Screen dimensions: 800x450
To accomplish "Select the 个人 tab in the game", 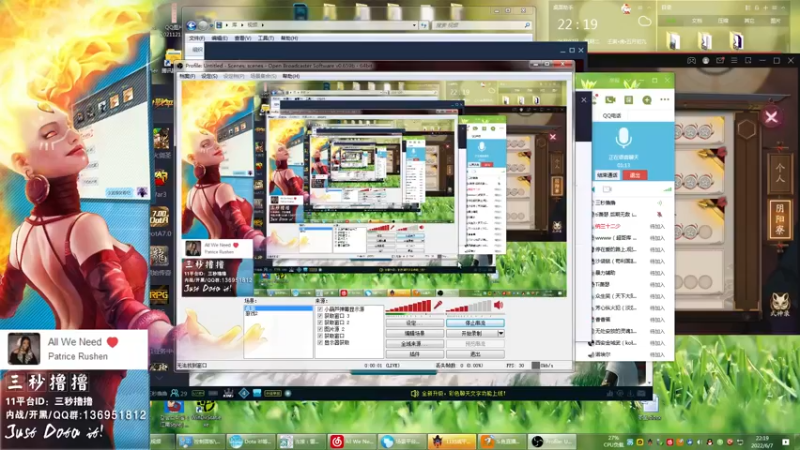I will (x=780, y=172).
